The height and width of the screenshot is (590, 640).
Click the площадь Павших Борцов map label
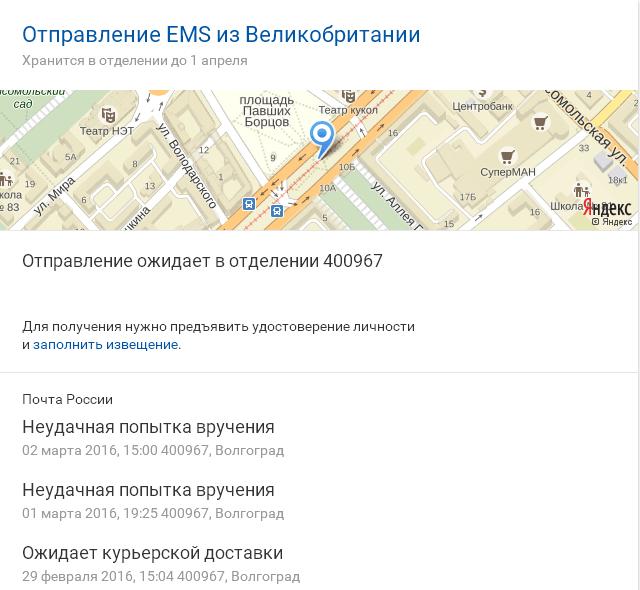pos(267,111)
